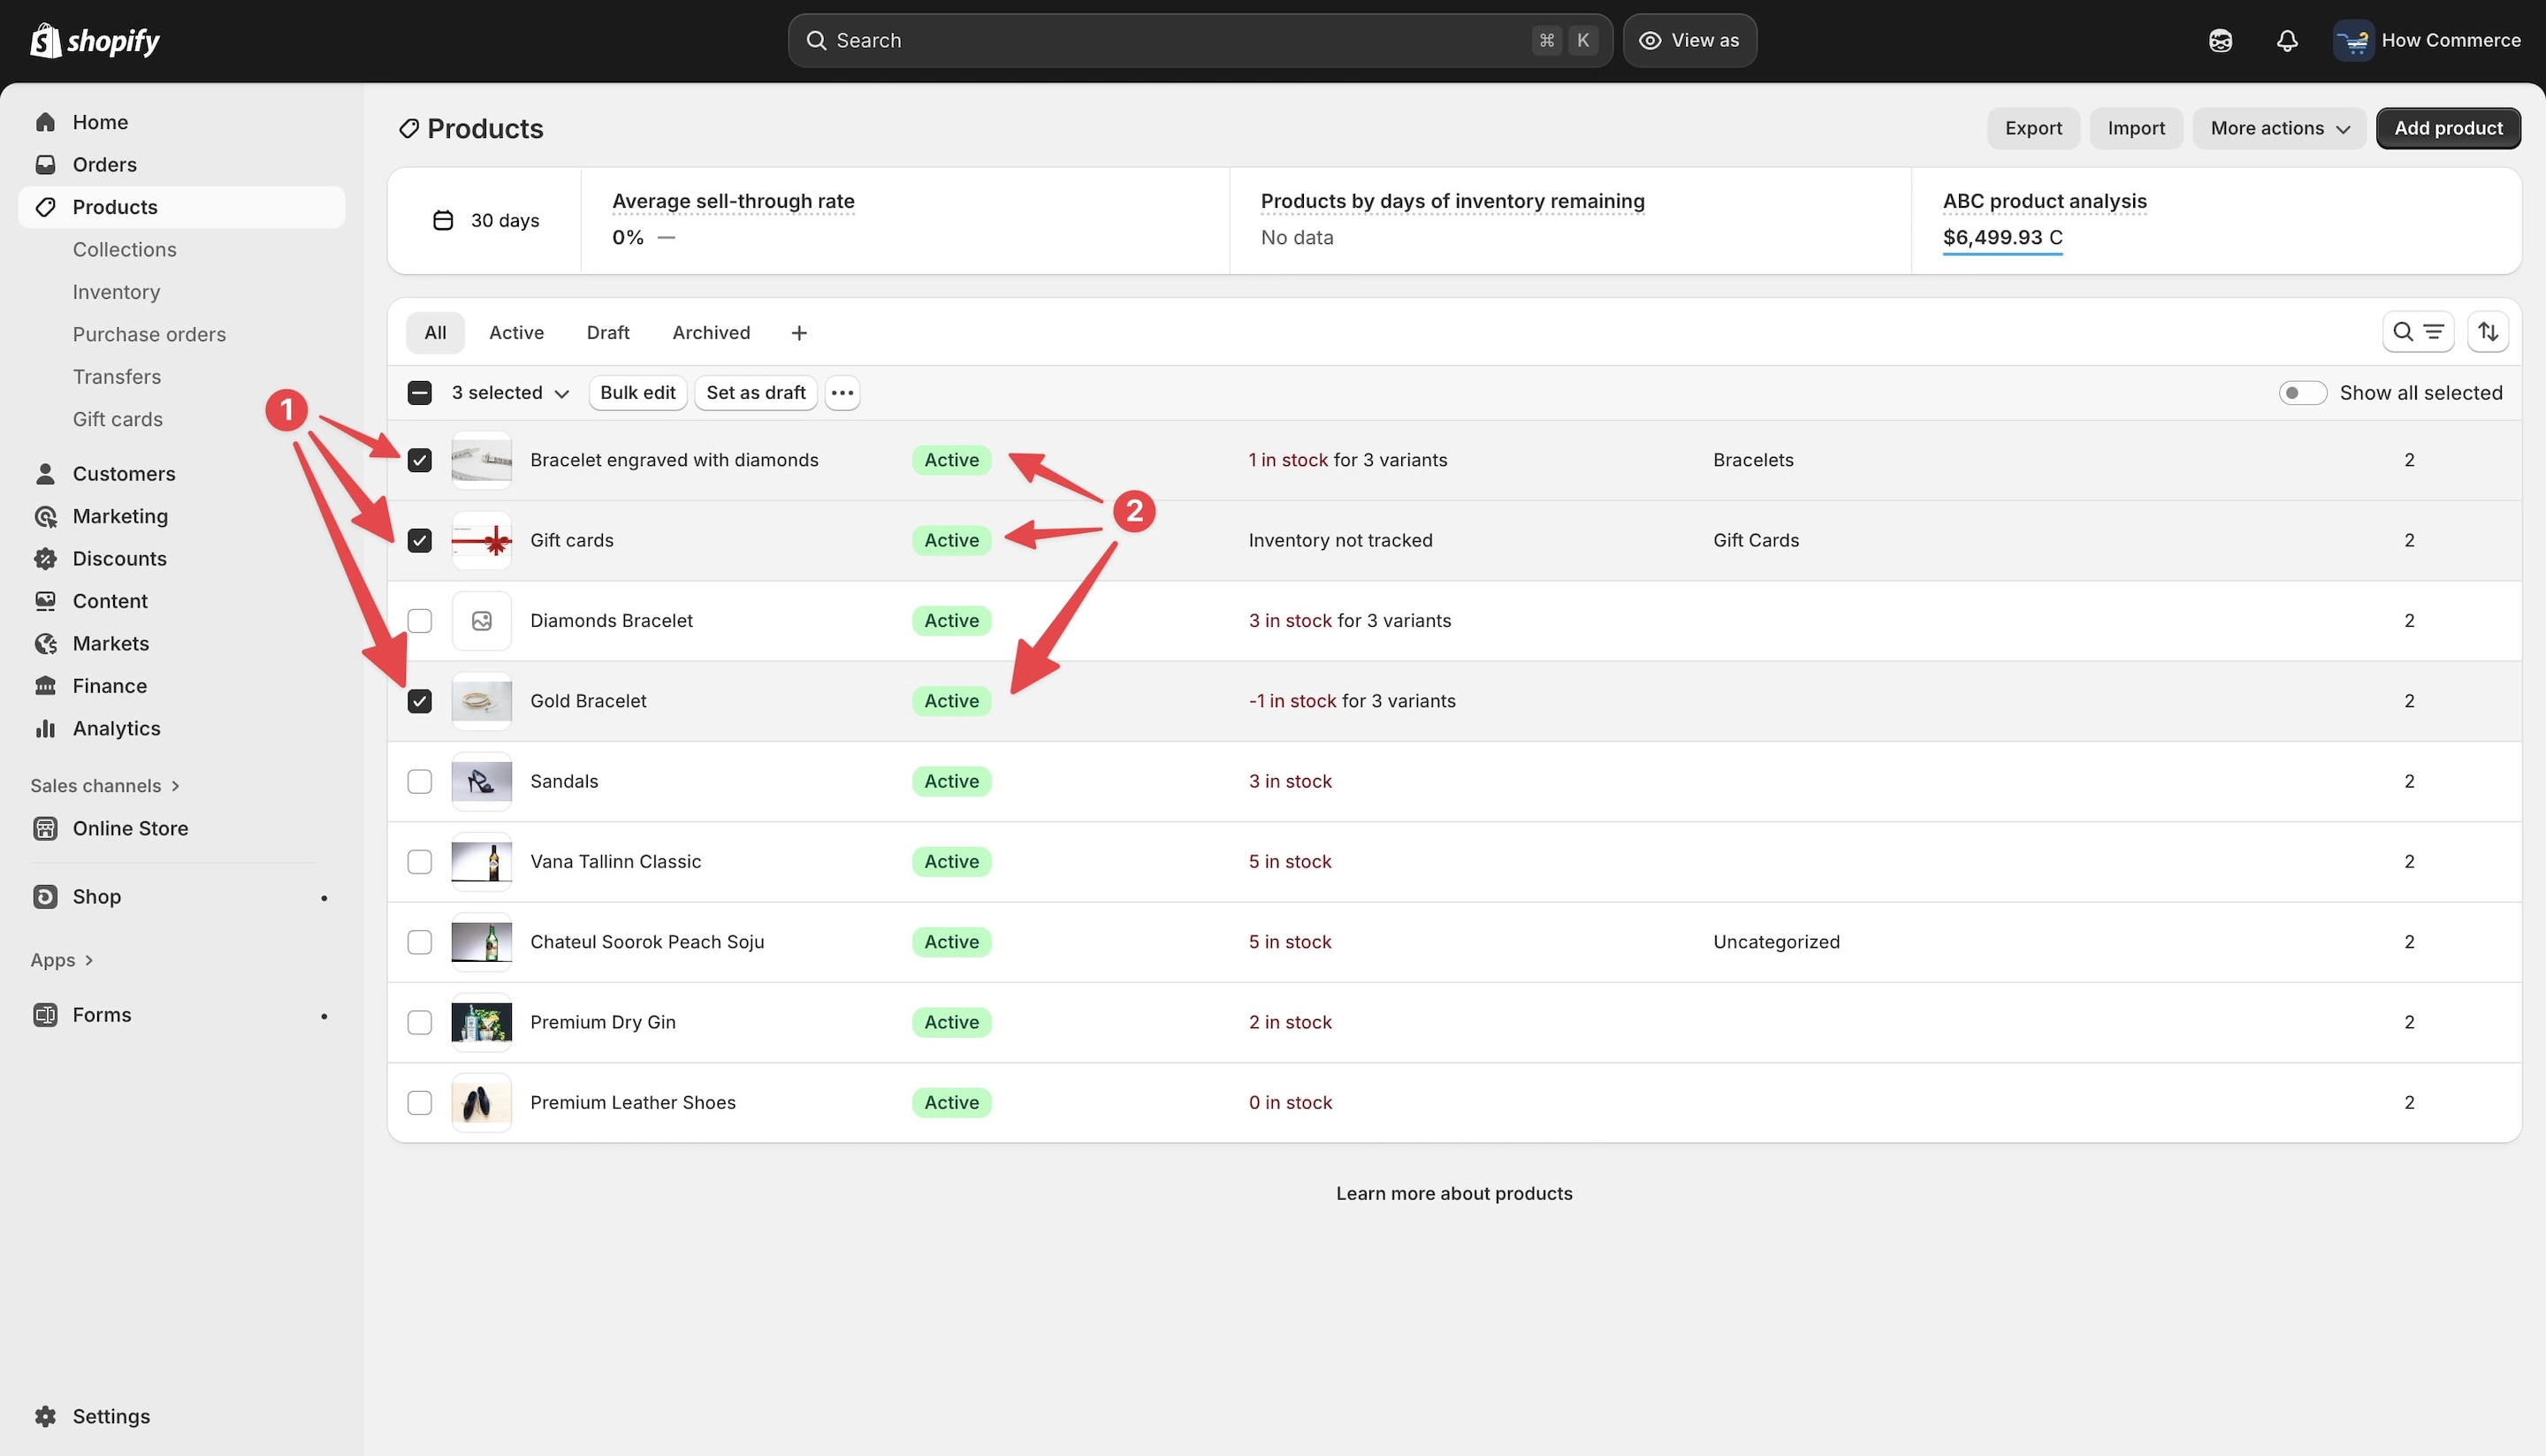Click the Content icon in sidebar
The width and height of the screenshot is (2546, 1456).
pyautogui.click(x=45, y=601)
